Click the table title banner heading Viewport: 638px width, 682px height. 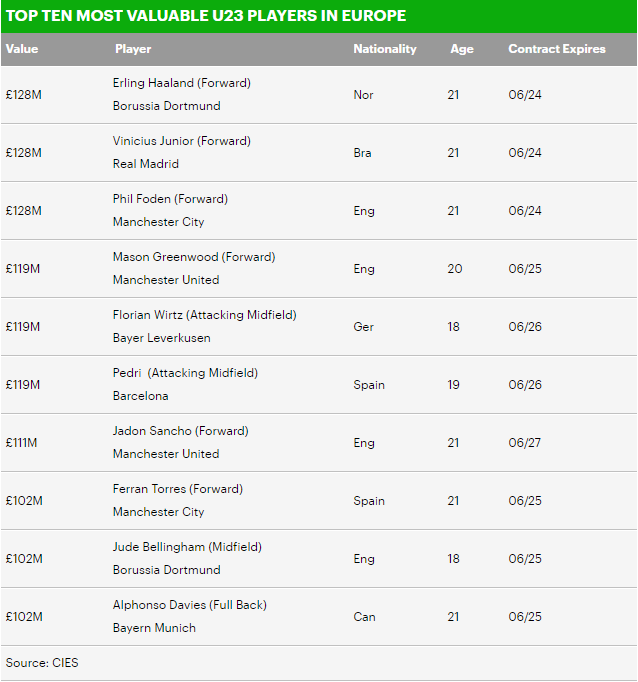click(x=205, y=17)
